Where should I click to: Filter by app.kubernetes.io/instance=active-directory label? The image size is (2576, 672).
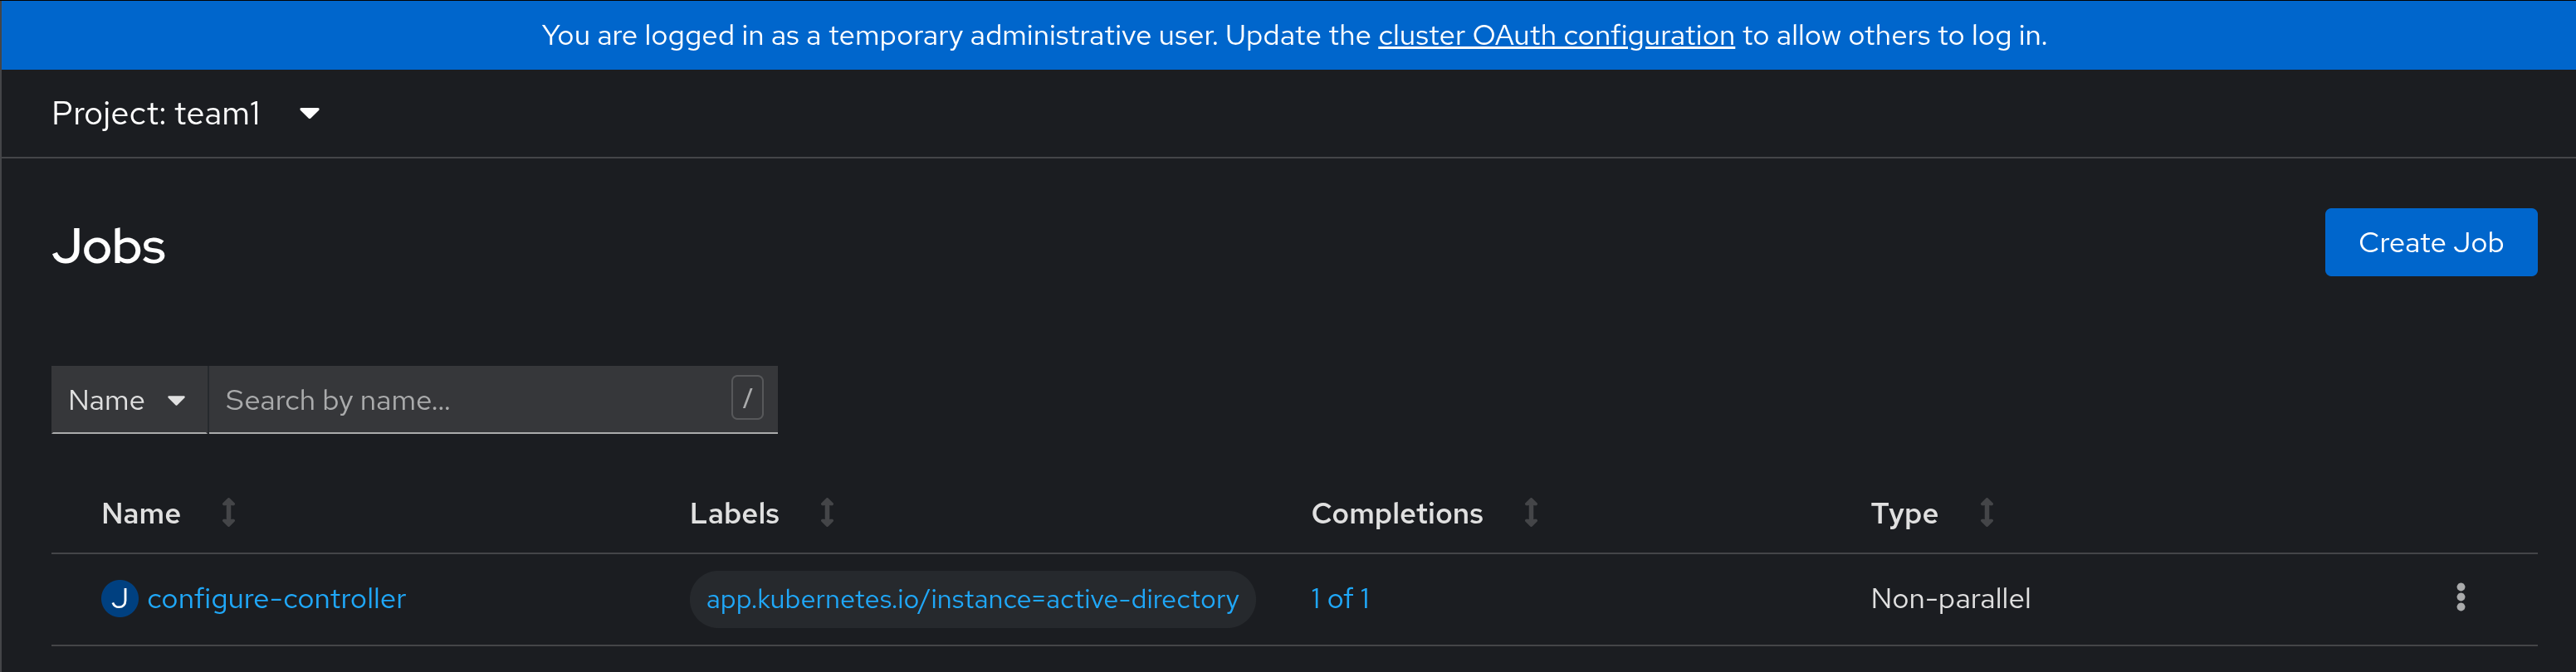click(x=972, y=599)
